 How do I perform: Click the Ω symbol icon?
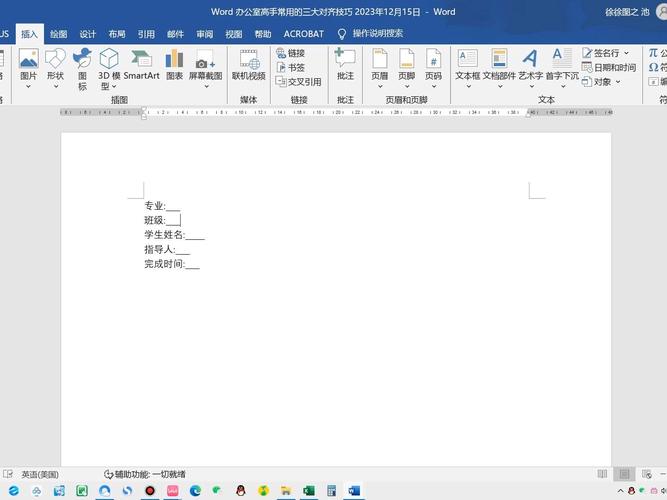tap(653, 67)
